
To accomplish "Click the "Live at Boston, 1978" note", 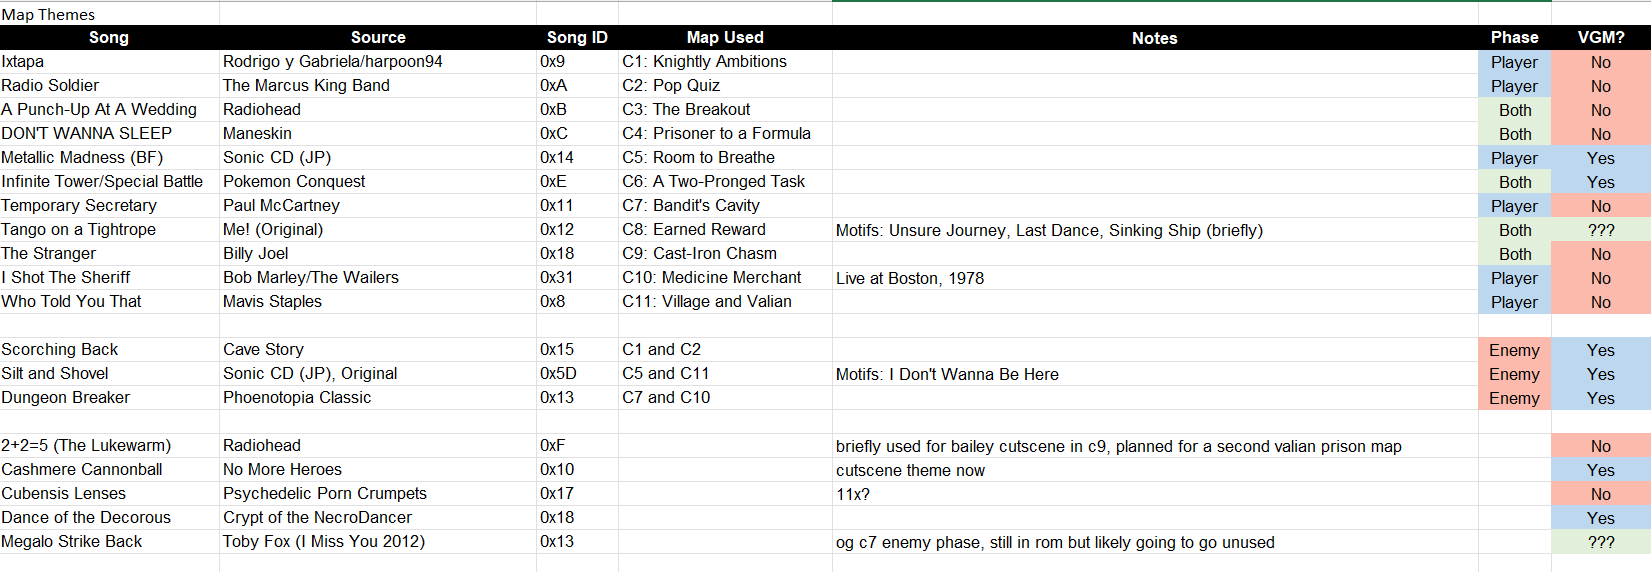I will (910, 278).
